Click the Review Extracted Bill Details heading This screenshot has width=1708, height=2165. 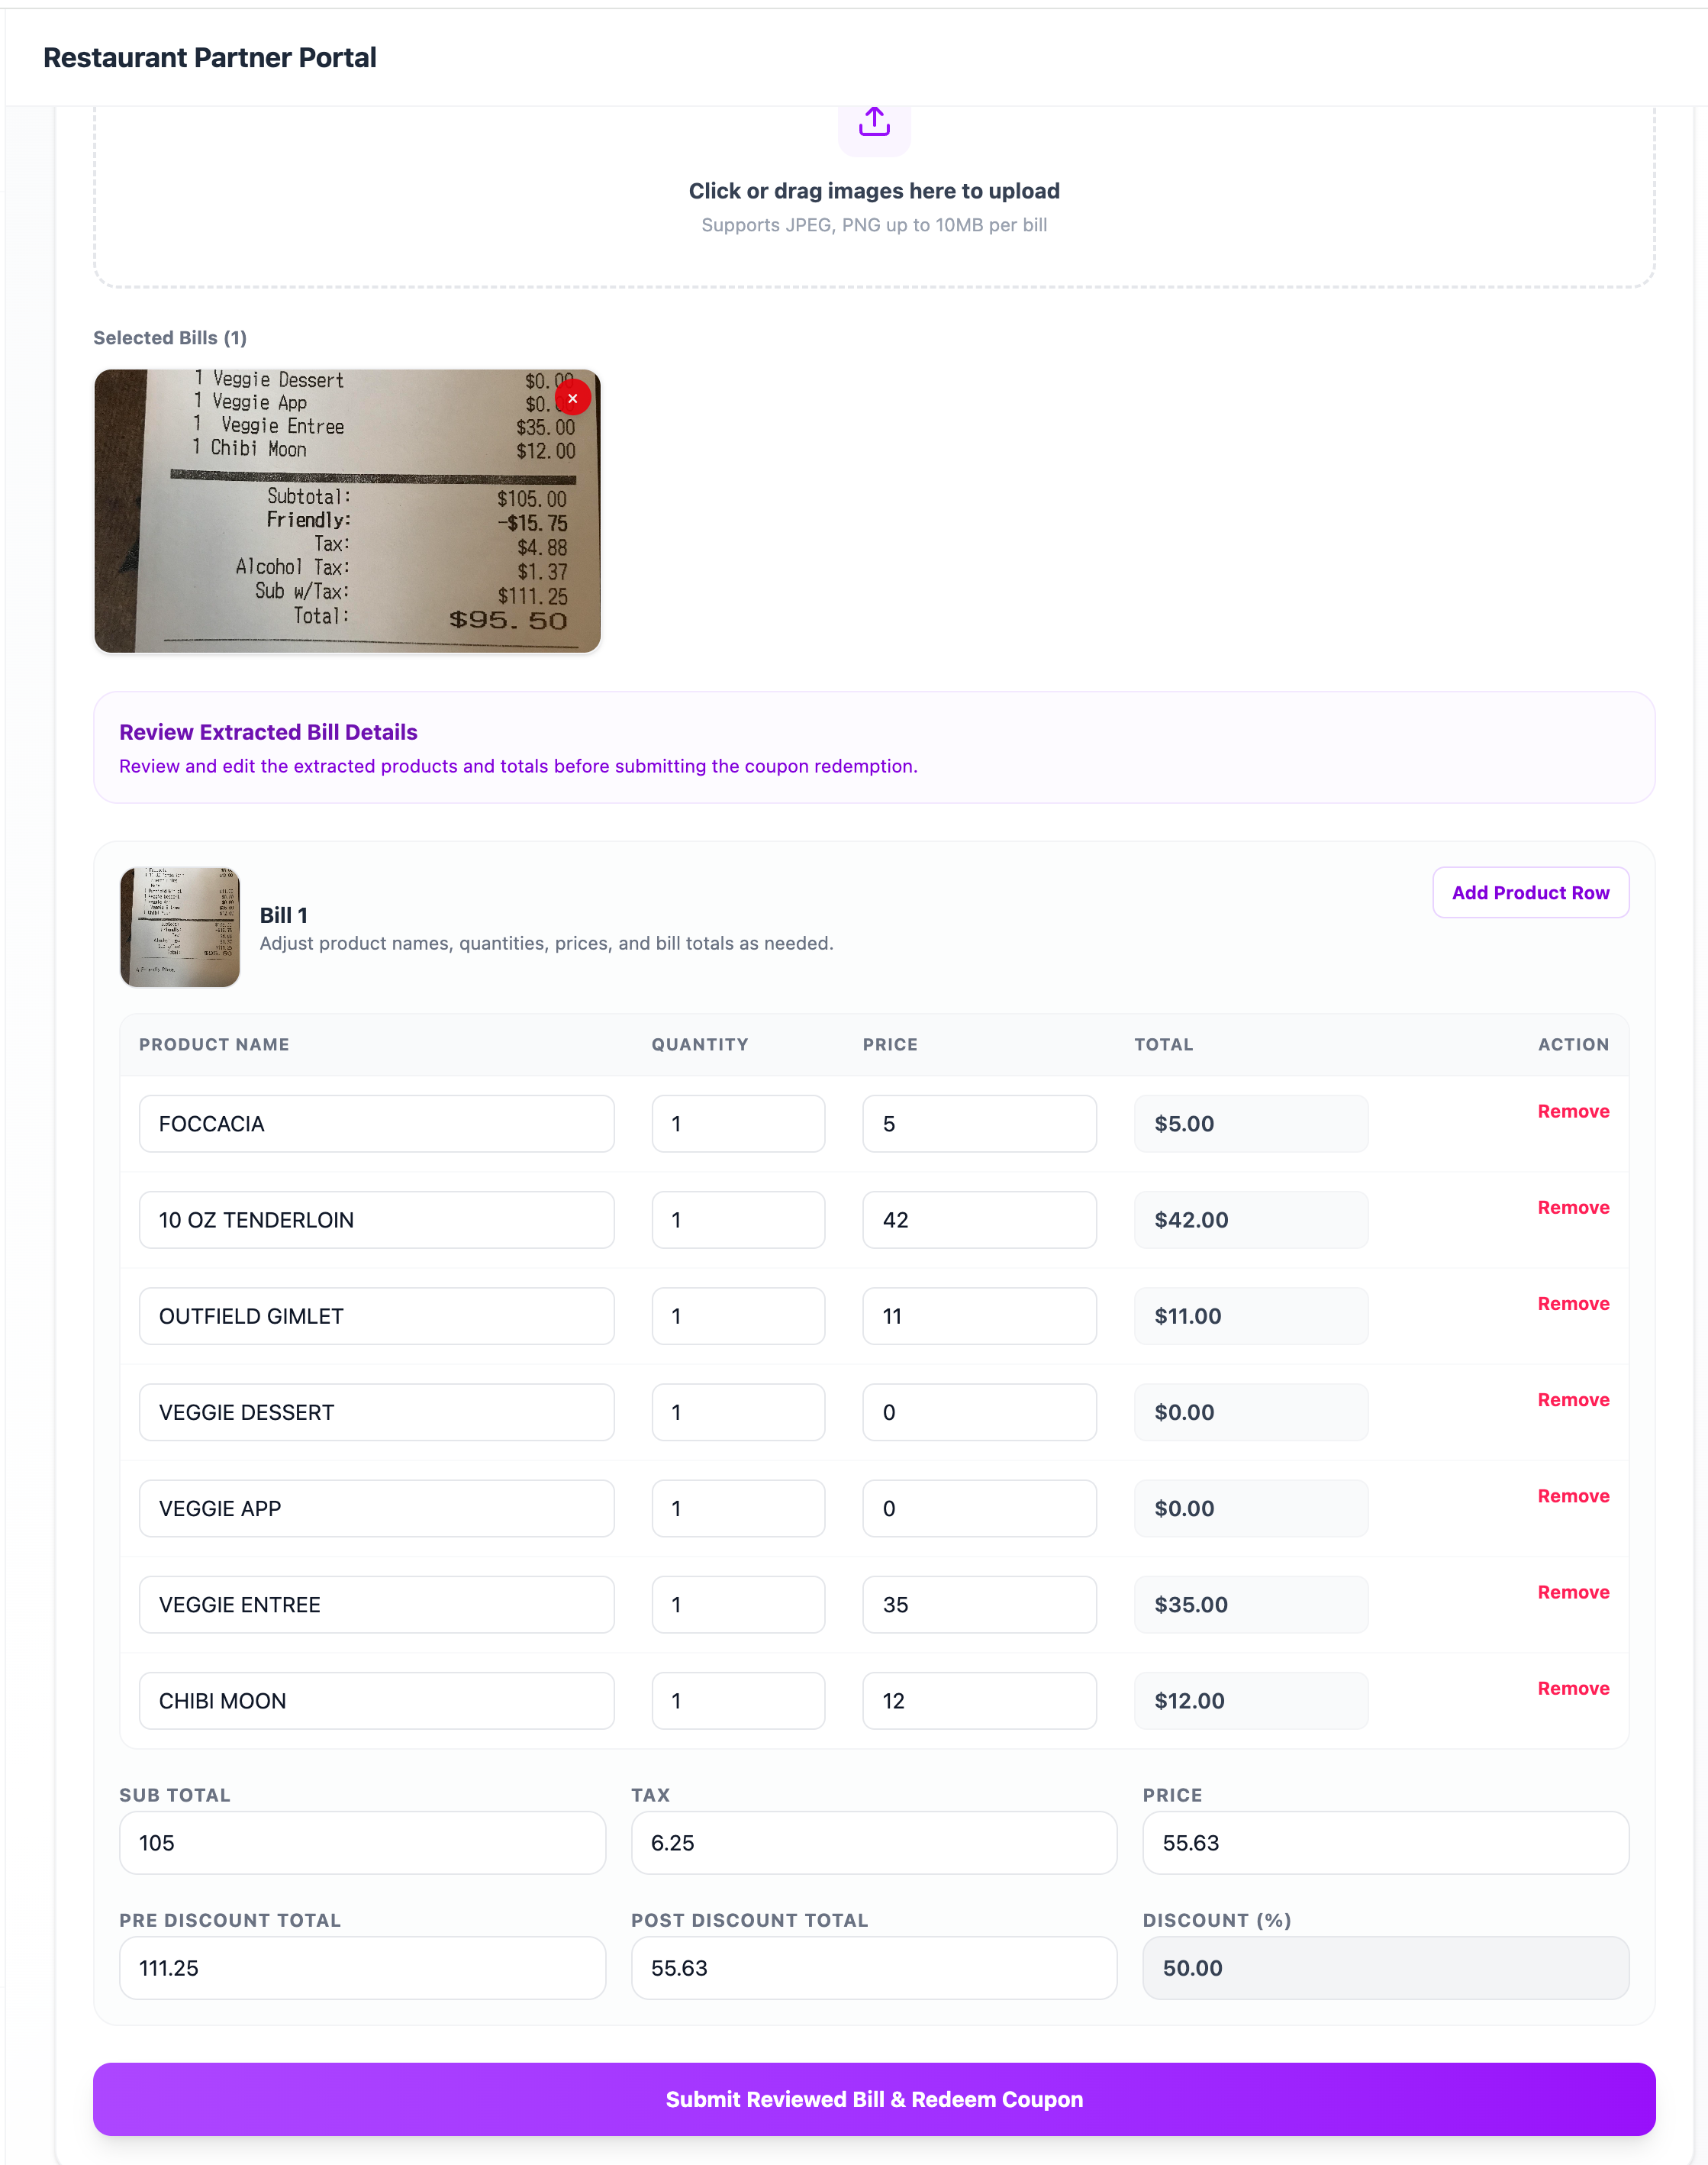point(268,731)
